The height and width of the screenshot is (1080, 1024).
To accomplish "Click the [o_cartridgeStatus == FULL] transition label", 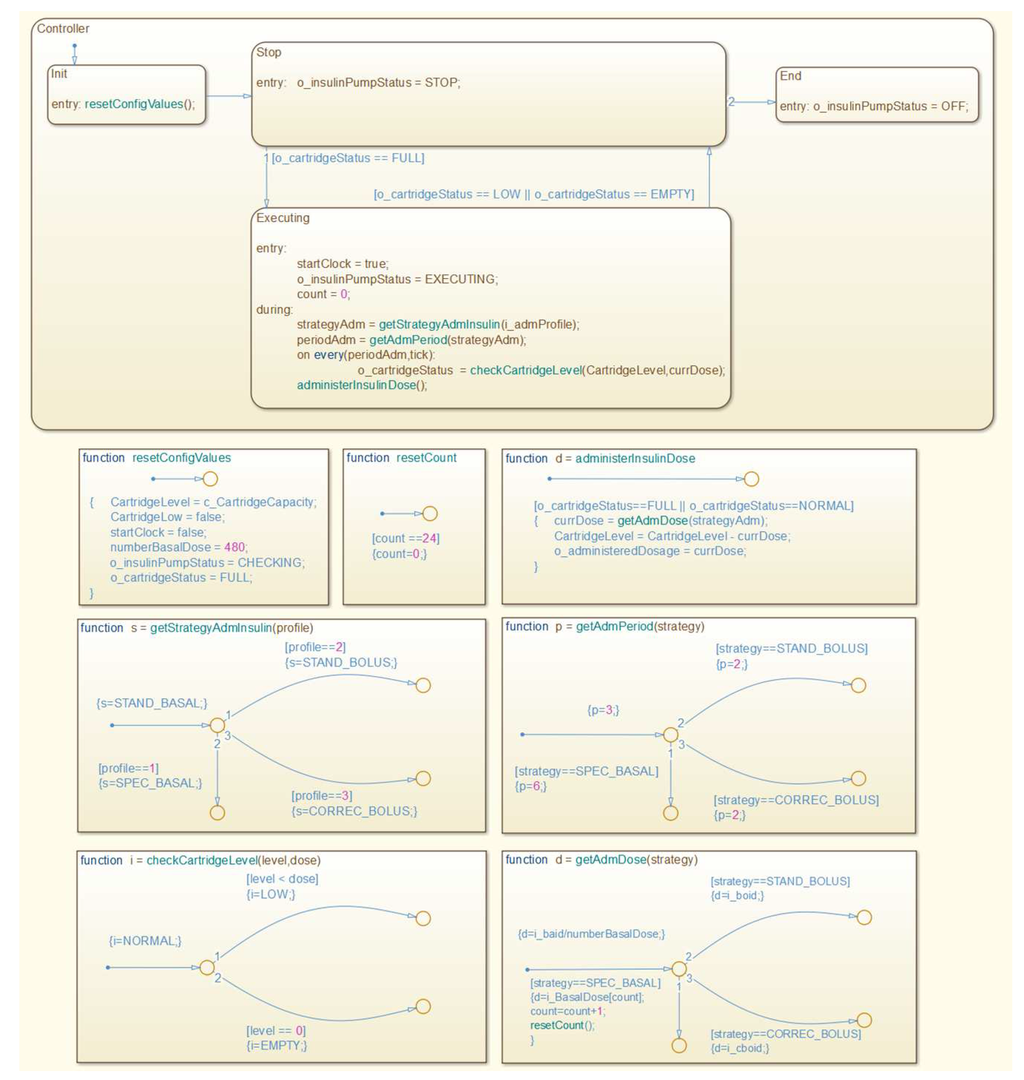I will (x=348, y=158).
